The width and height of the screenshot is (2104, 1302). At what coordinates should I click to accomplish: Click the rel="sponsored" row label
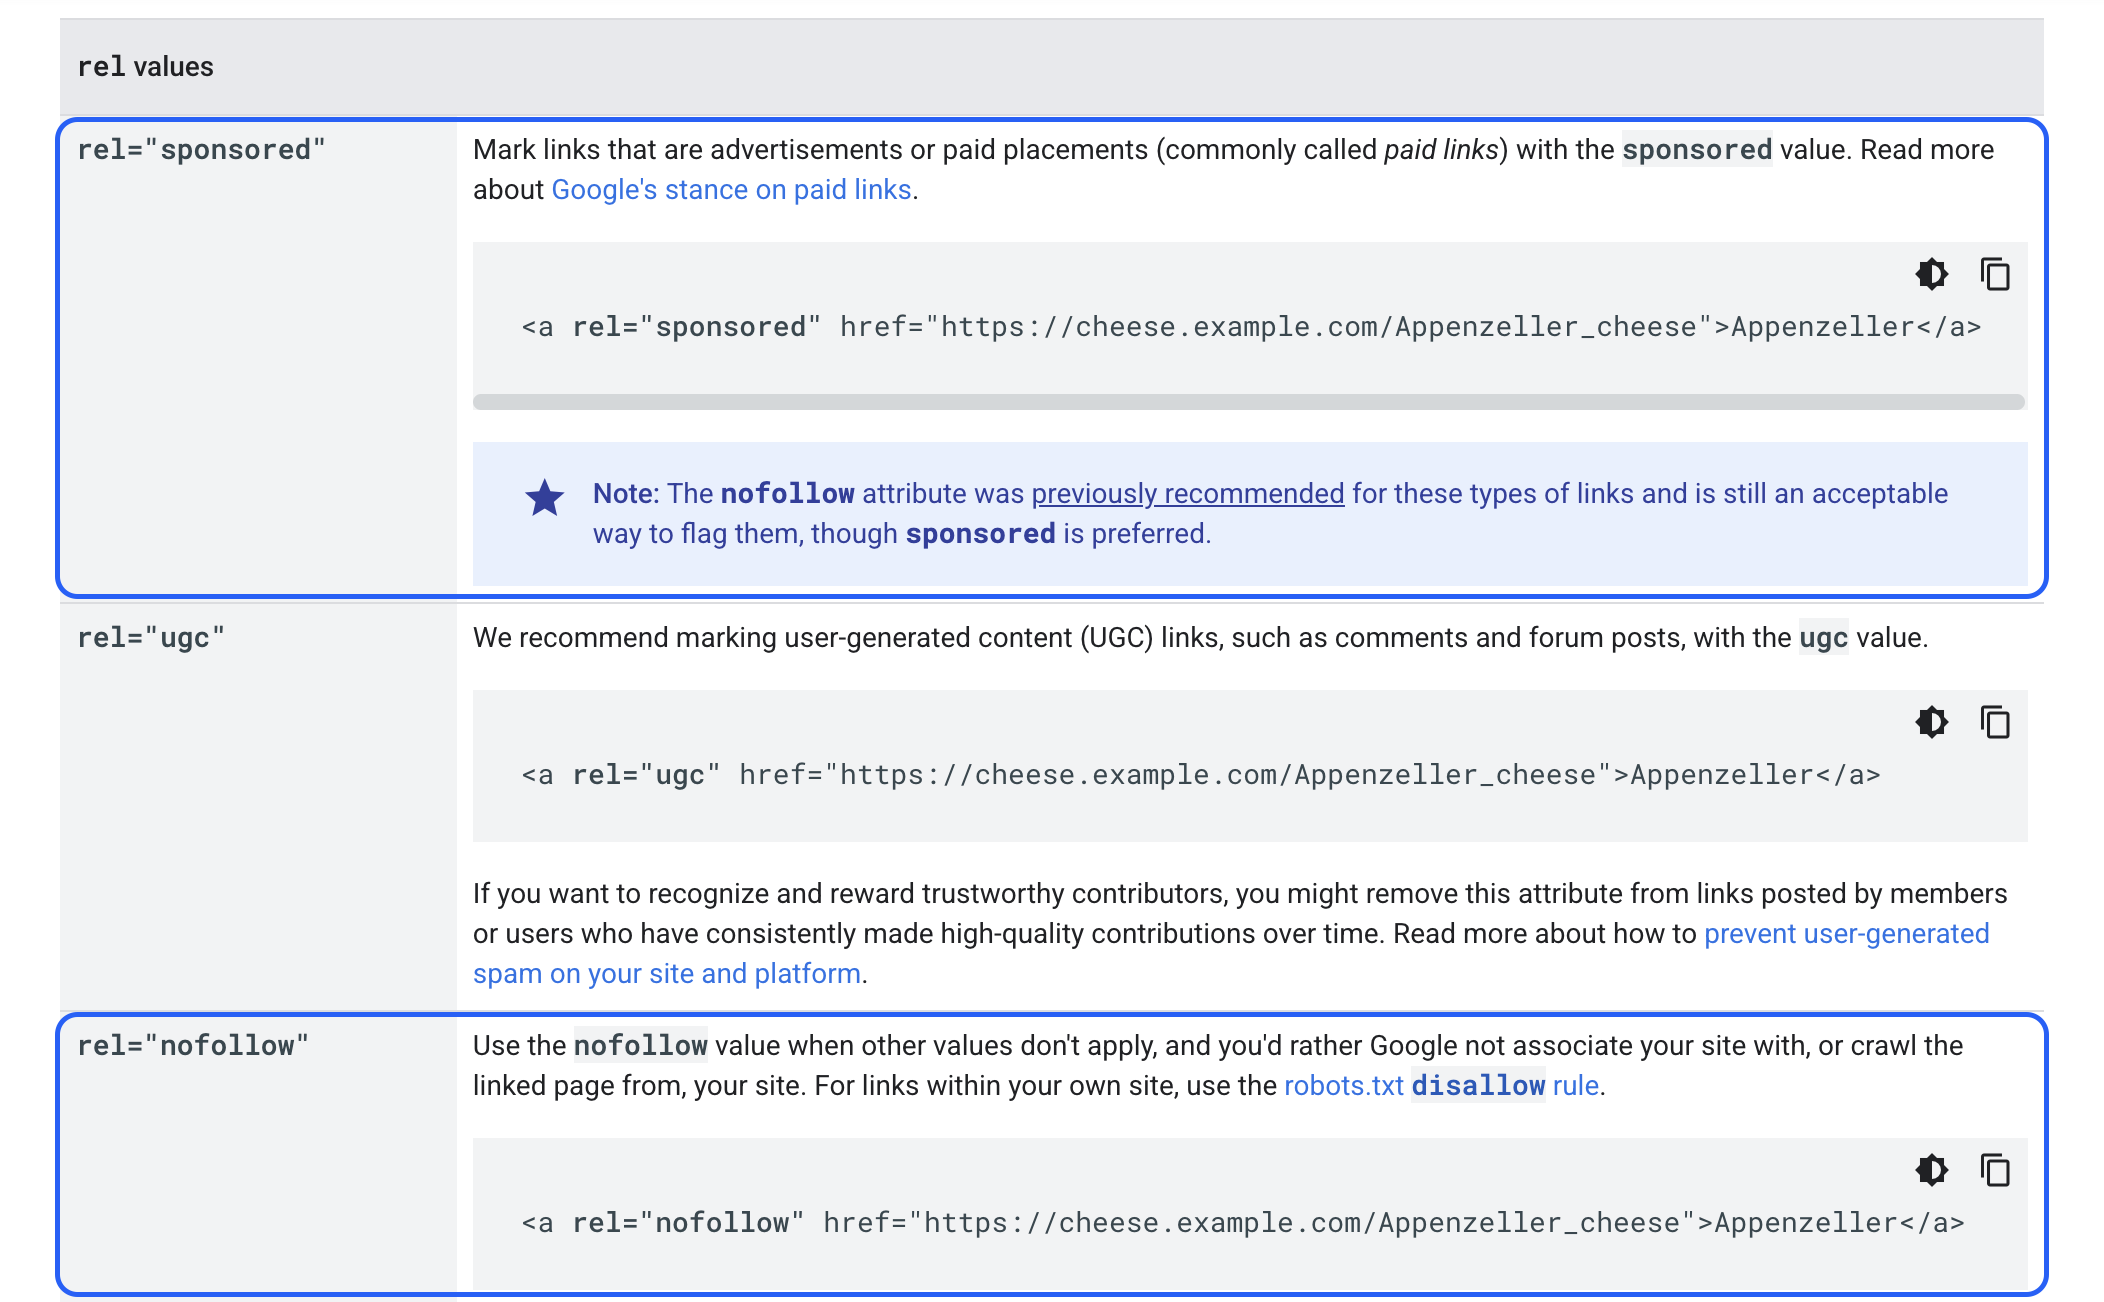click(x=202, y=150)
